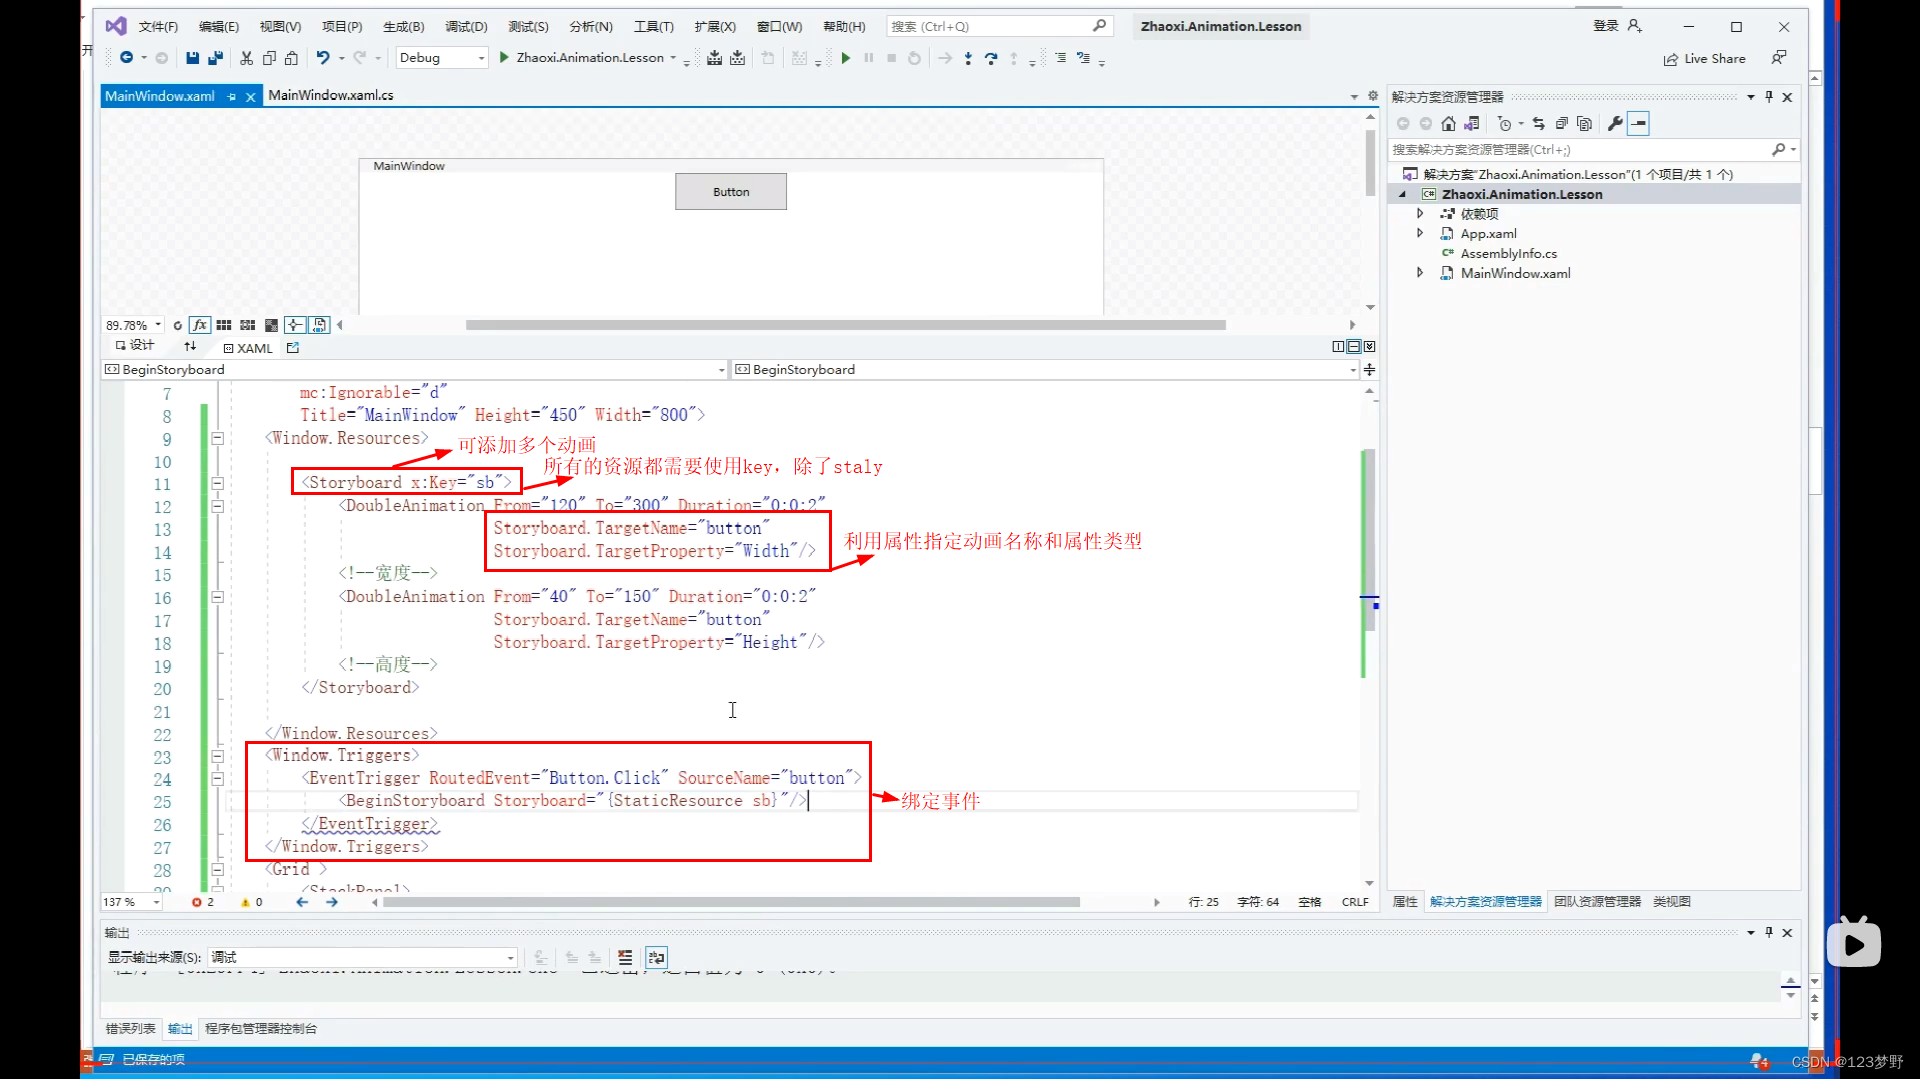Toggle snapping to snaplines in designer
This screenshot has width=1920, height=1079.
295,325
